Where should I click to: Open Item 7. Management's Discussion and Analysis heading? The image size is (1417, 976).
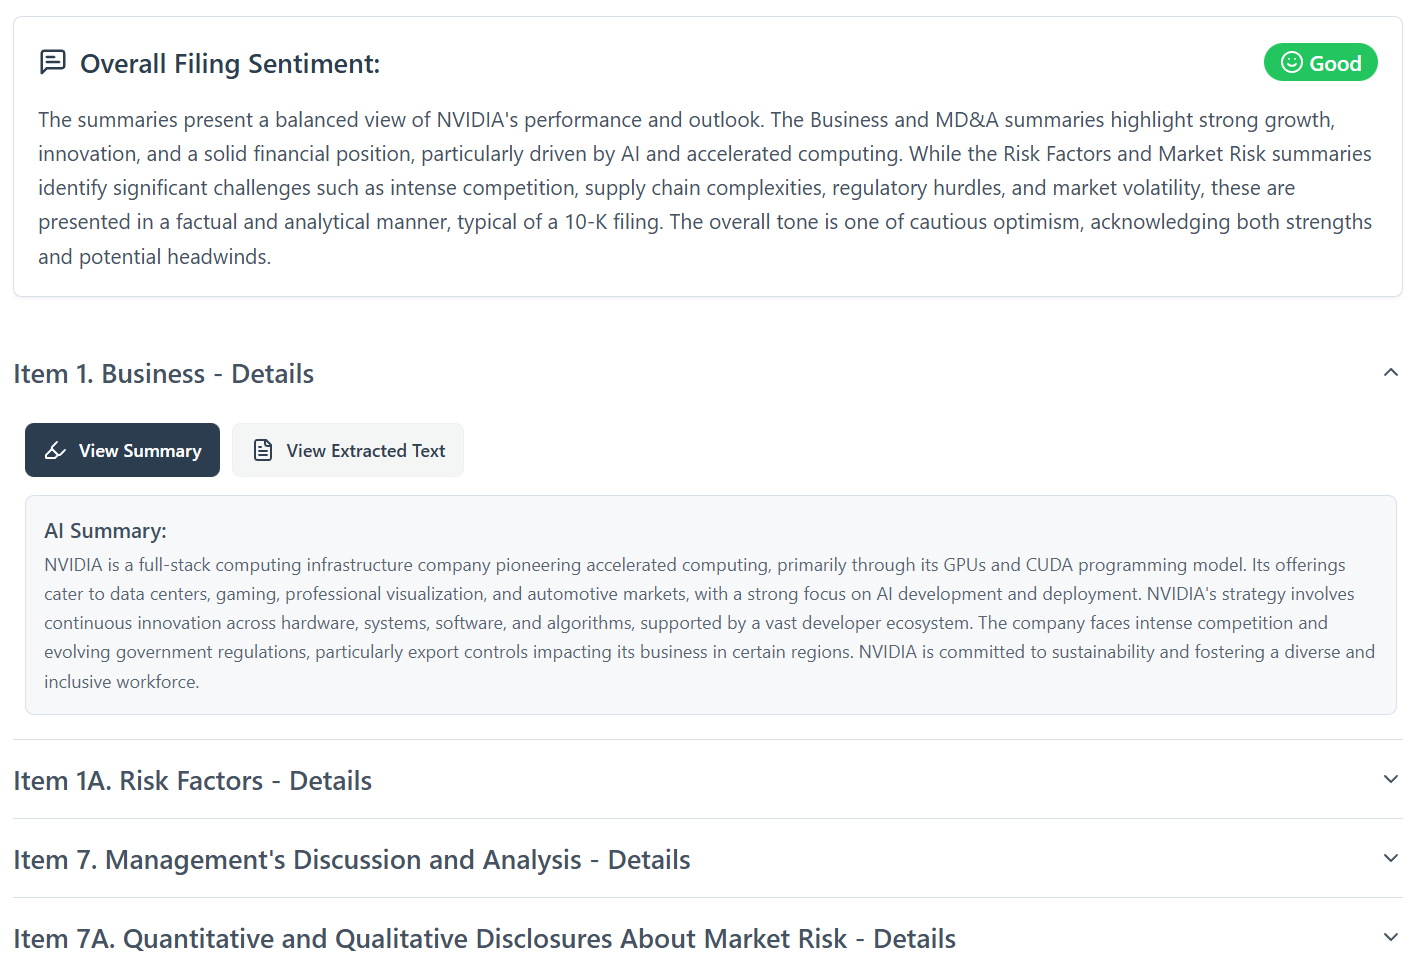tap(352, 860)
